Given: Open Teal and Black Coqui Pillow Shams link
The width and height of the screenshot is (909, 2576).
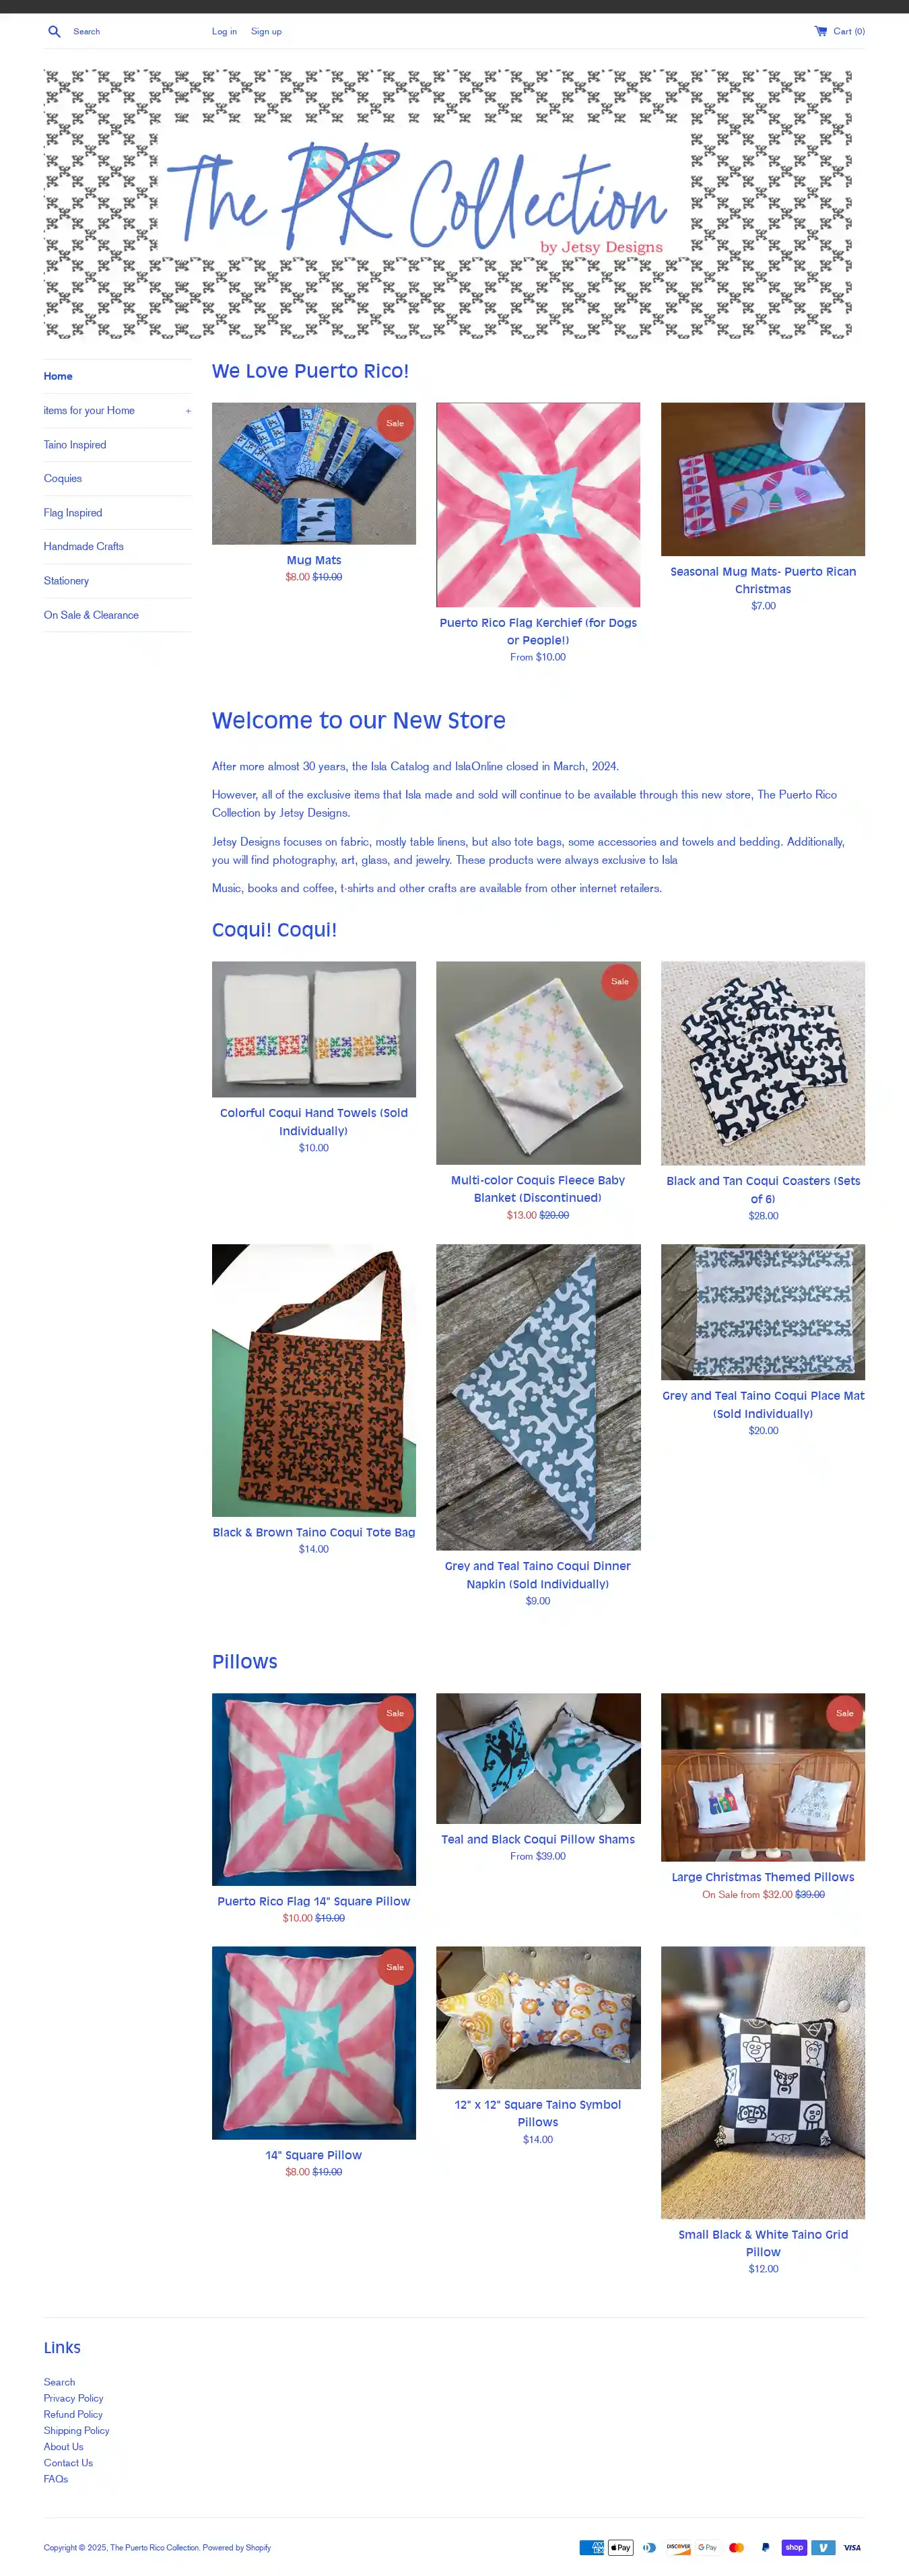Looking at the screenshot, I should [538, 1839].
